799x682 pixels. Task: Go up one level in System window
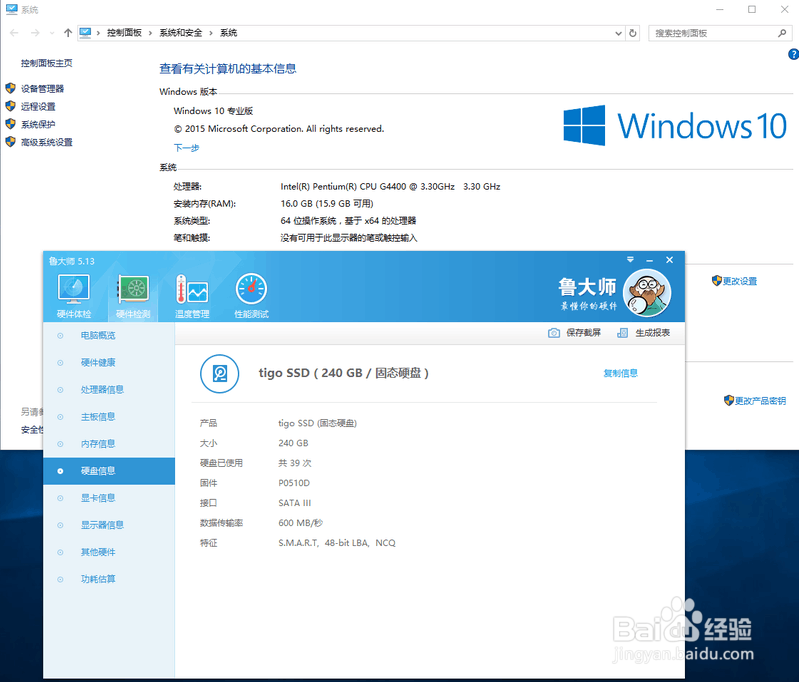[x=68, y=33]
